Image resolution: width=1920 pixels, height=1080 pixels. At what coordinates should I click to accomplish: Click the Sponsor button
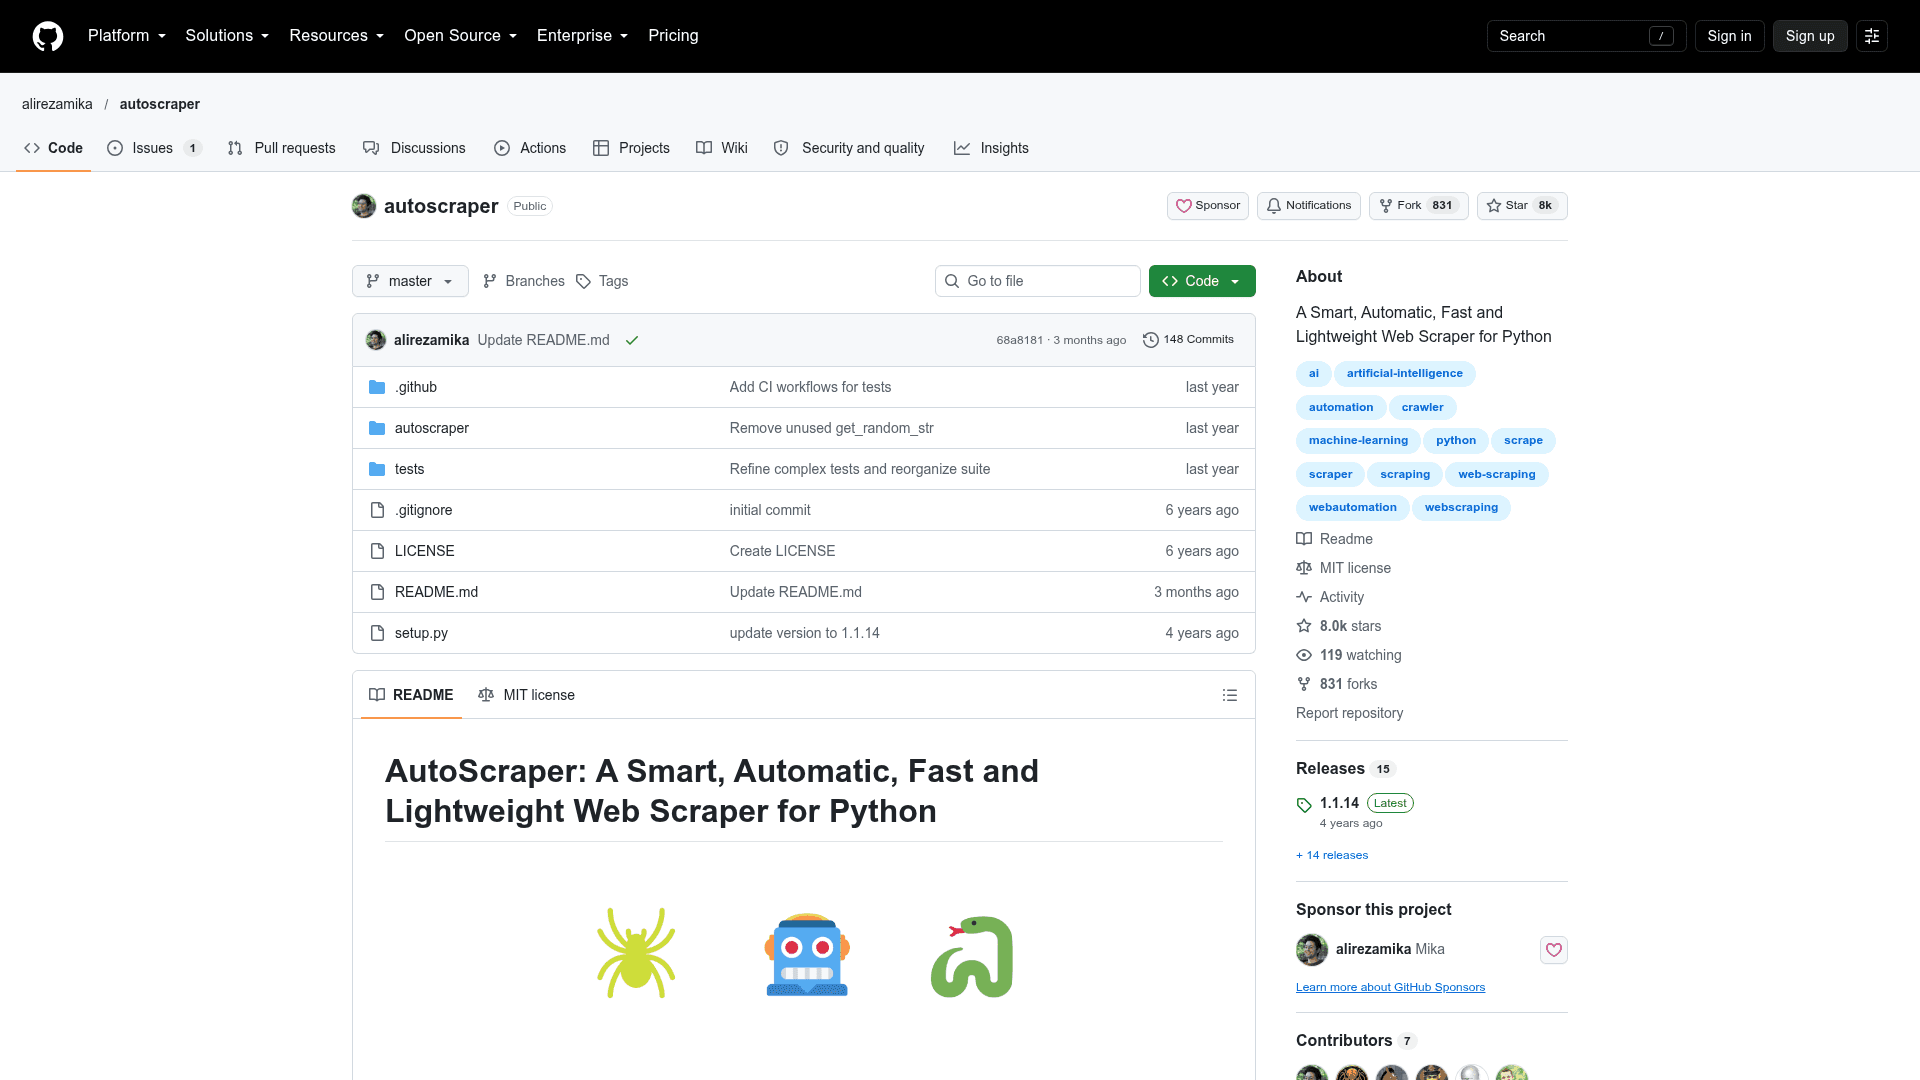(x=1208, y=206)
